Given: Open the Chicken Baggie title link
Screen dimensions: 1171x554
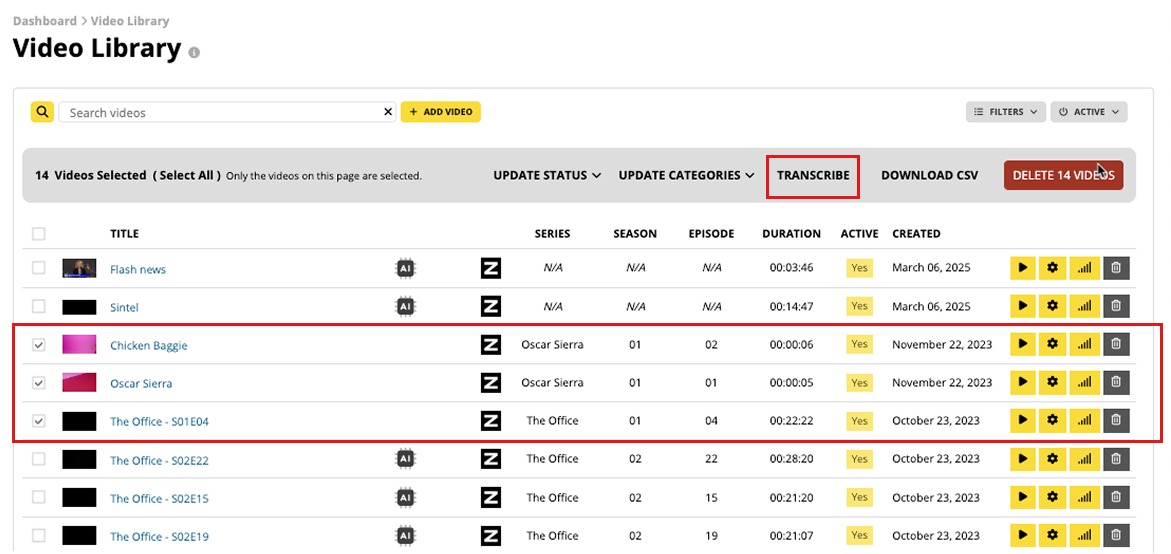Looking at the screenshot, I should (x=149, y=346).
